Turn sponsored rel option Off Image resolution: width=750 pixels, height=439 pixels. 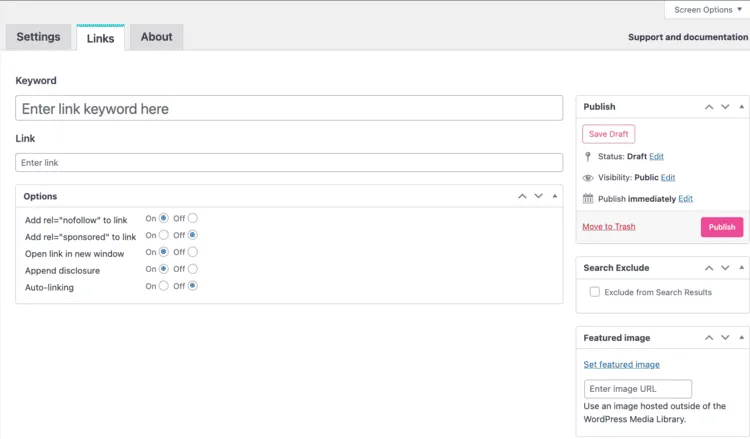[x=192, y=235]
